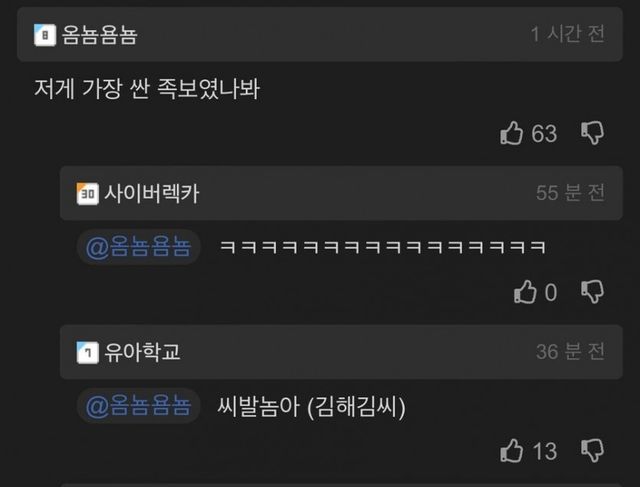Click the 13 like count

click(x=545, y=451)
